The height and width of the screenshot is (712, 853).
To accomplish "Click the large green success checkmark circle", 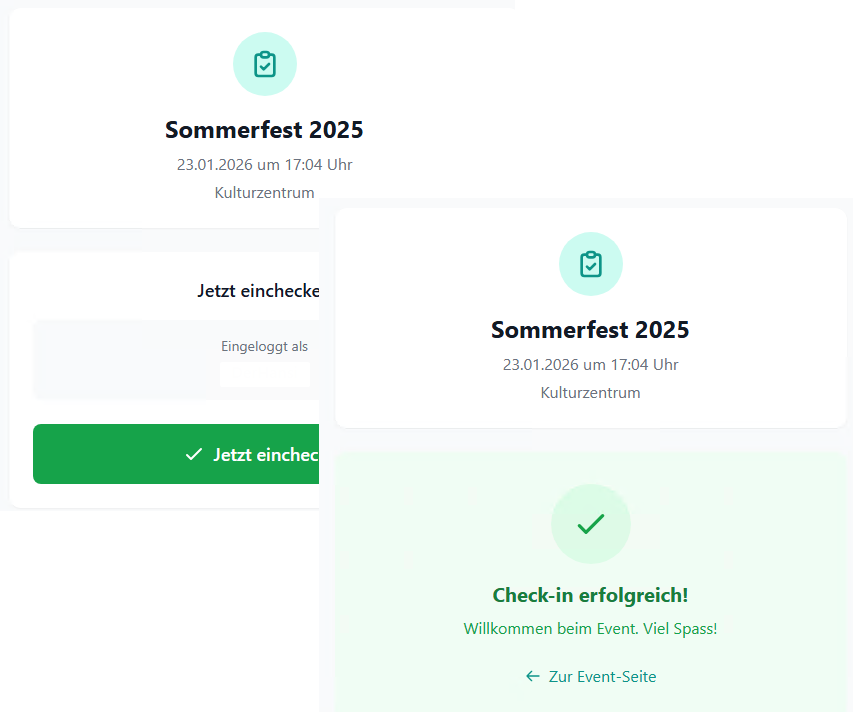I will click(591, 524).
